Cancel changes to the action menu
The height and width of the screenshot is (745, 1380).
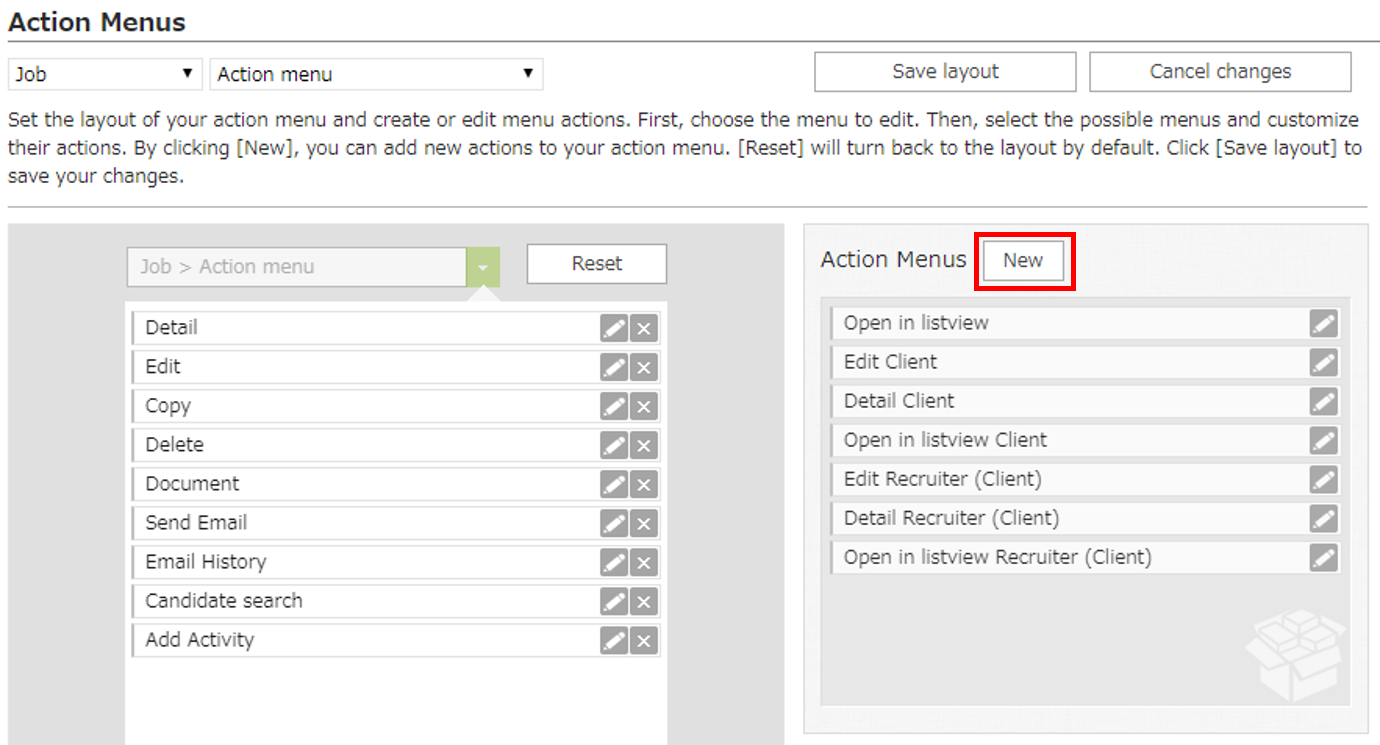tap(1219, 71)
